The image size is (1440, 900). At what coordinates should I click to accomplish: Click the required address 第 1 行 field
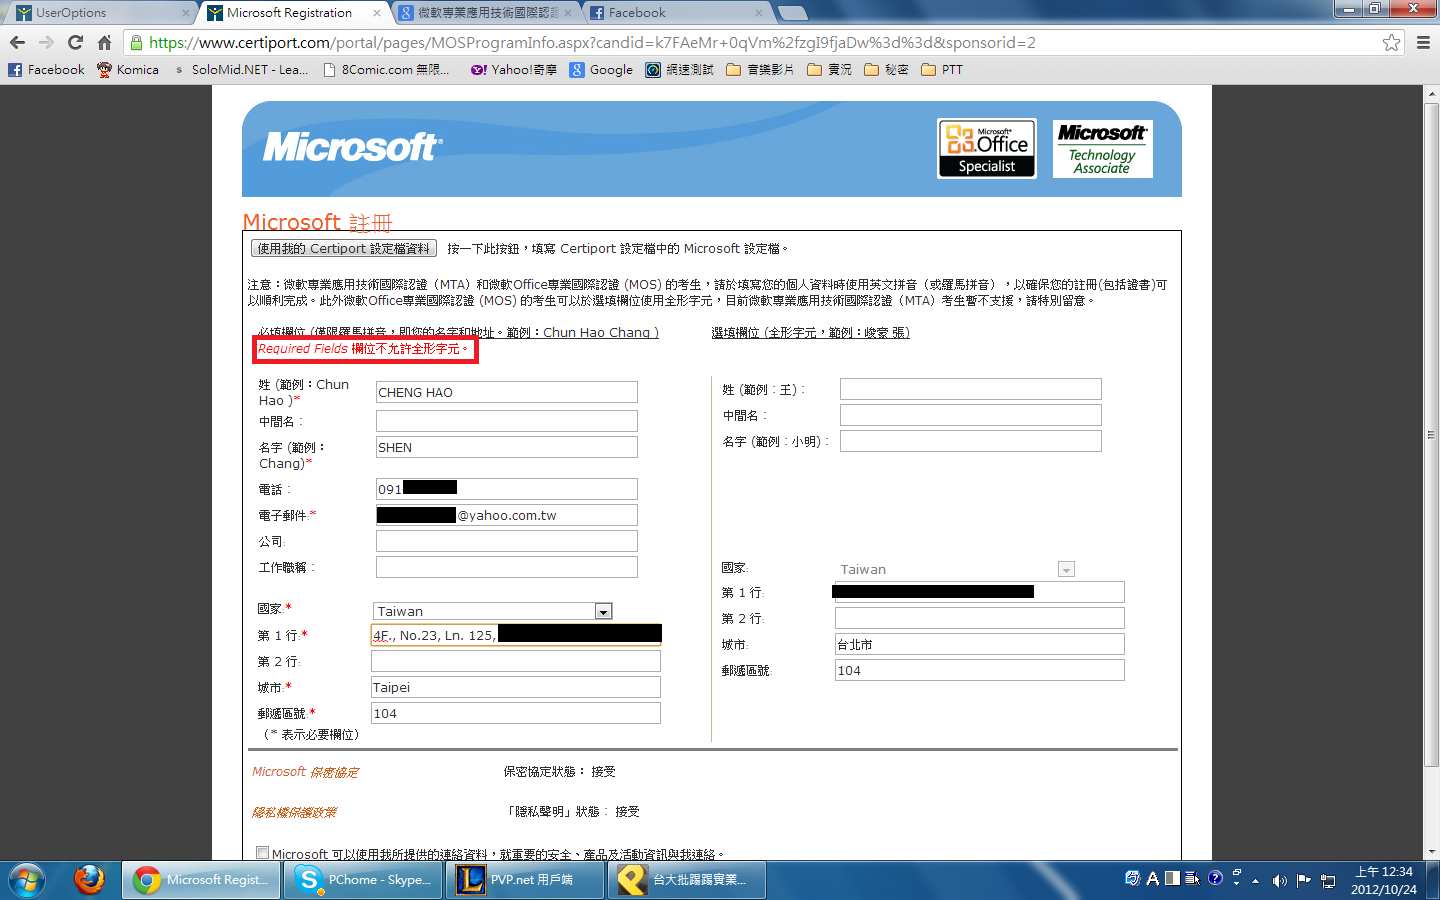click(516, 635)
